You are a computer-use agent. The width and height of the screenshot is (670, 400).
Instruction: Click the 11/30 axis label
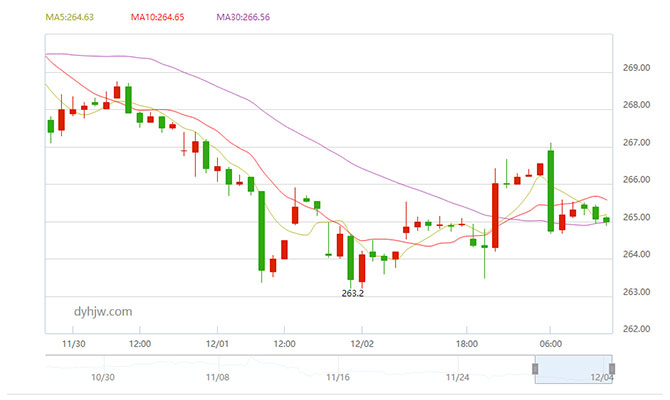73,344
